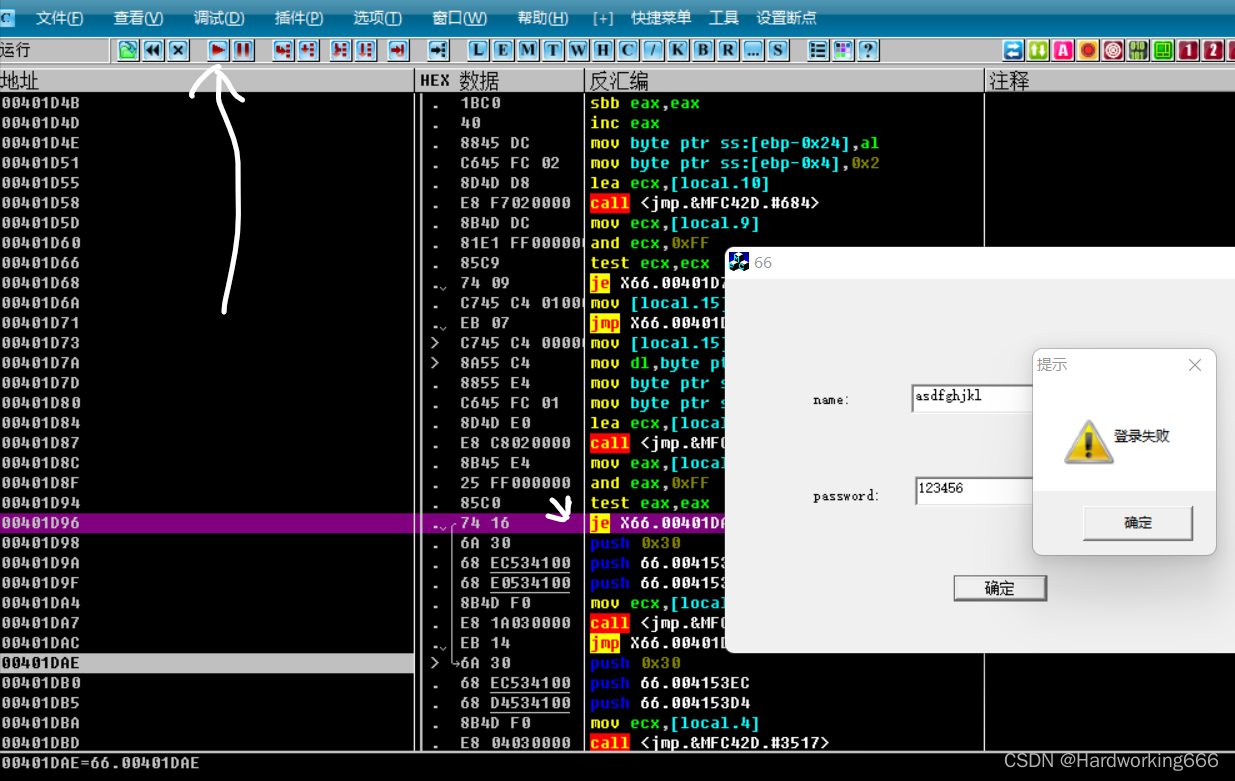Viewport: 1235px width, 781px height.
Task: Click the Trace Into toolbar icon
Action: point(341,50)
